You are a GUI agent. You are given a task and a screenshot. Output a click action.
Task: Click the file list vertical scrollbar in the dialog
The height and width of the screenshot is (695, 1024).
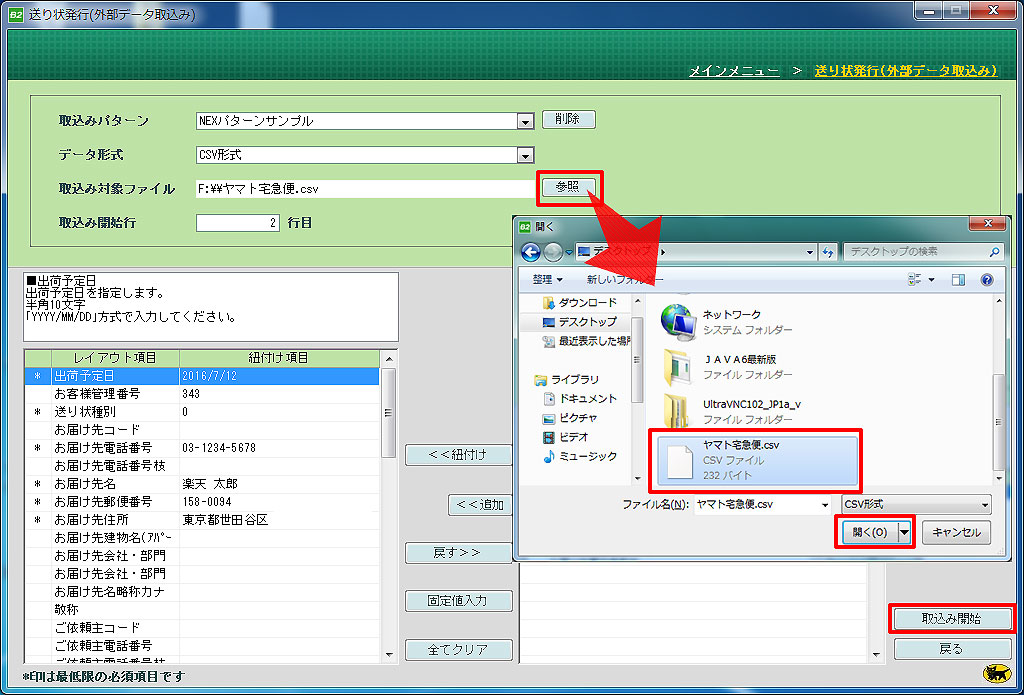click(998, 423)
